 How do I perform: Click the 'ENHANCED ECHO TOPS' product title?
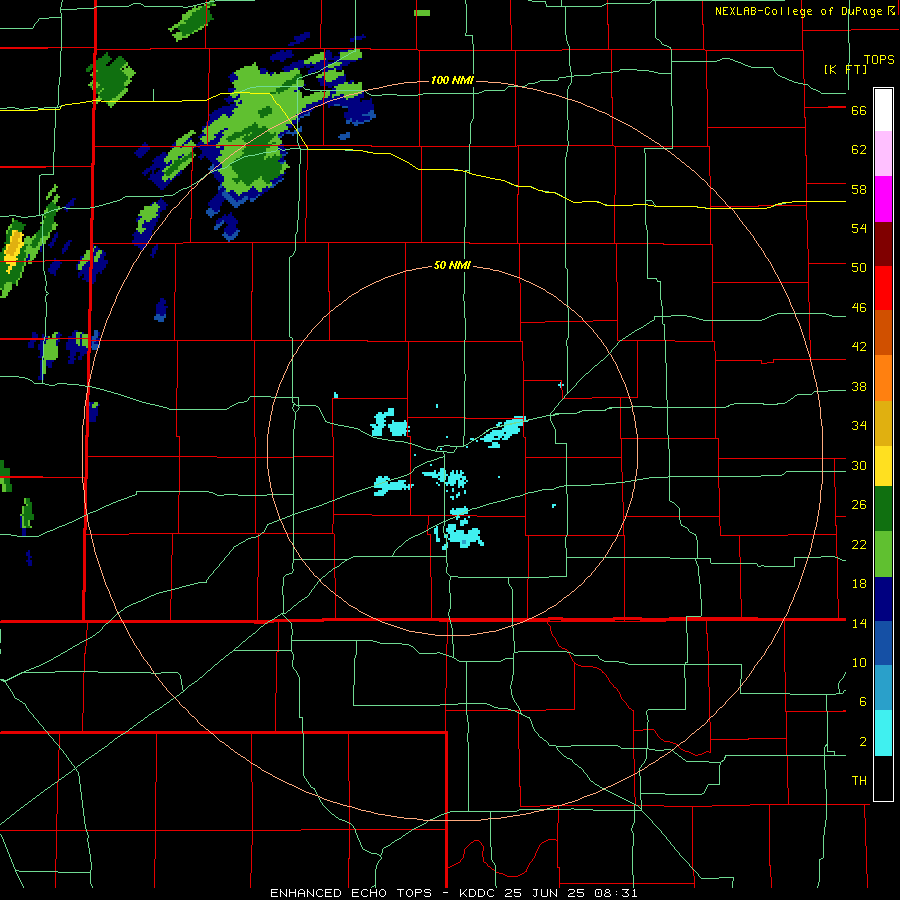(351, 893)
